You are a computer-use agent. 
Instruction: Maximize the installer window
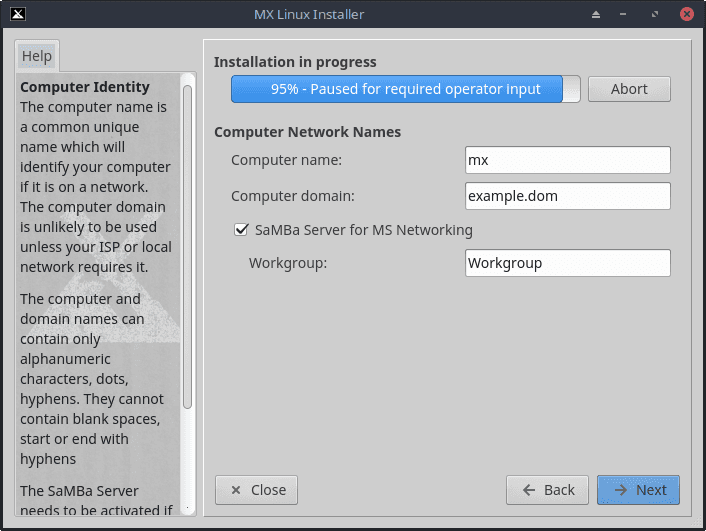point(655,14)
